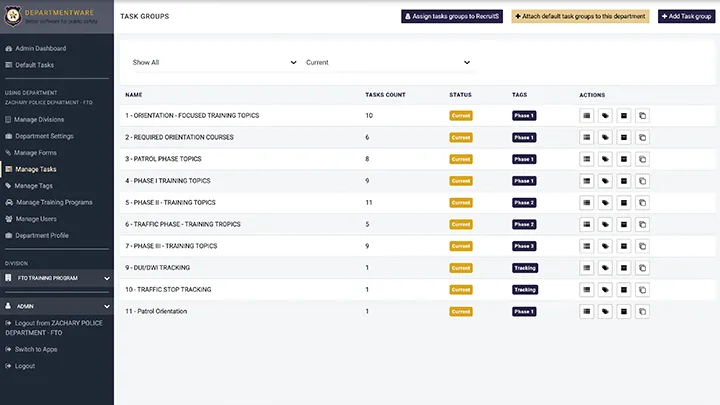Click the list icon for Patrol Orientation row
720x405 pixels.
click(587, 312)
